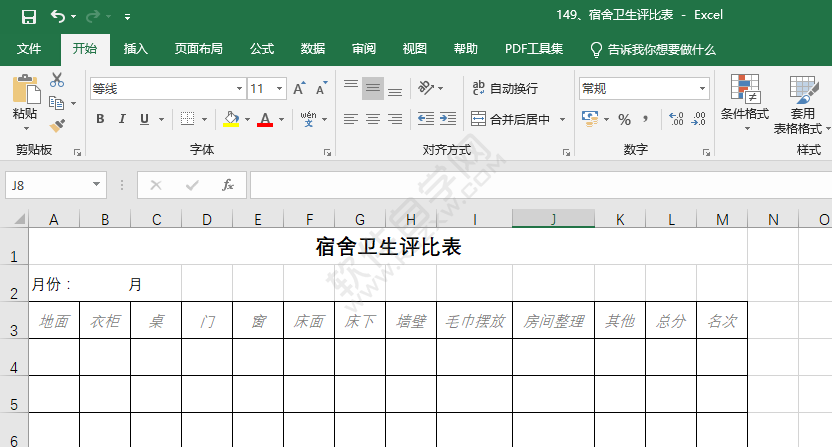Click the Format Painter brush icon
Screen dimensions: 832x447
[x=57, y=125]
